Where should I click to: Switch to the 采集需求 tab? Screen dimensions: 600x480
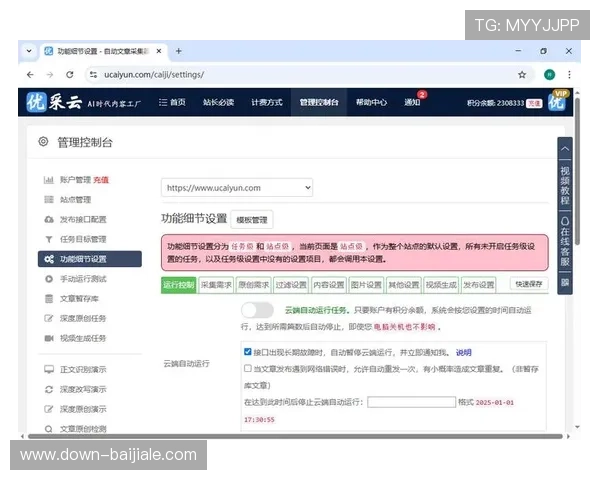[x=216, y=285]
